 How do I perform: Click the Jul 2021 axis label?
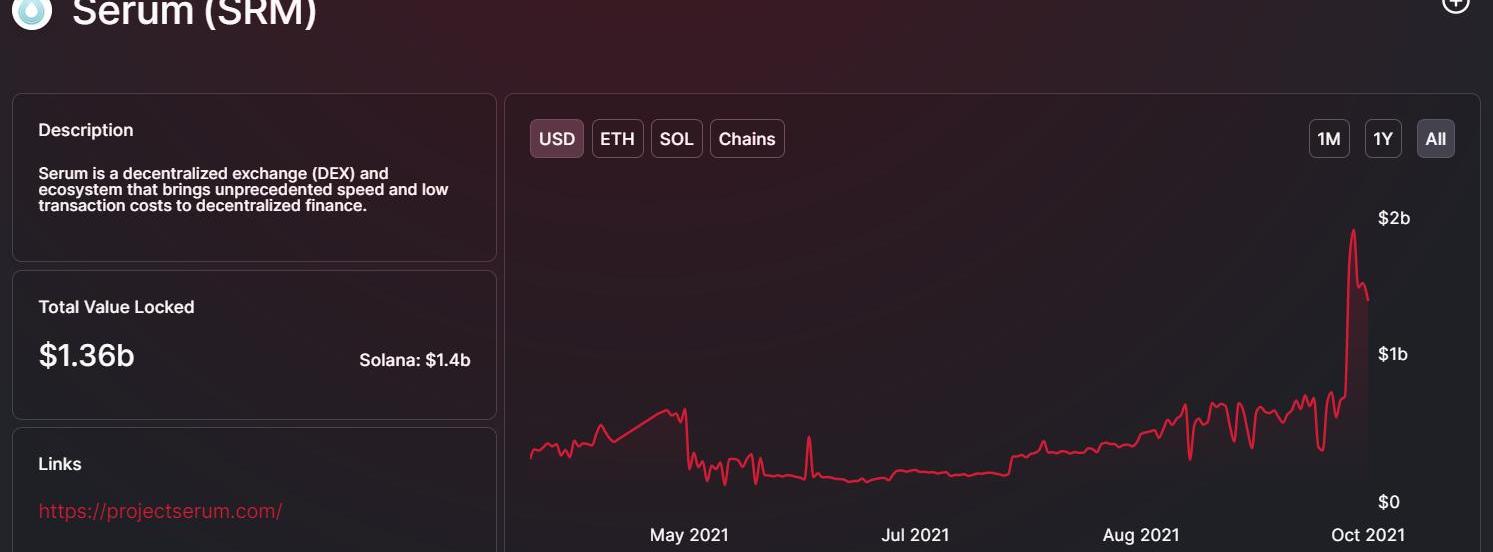tap(915, 535)
